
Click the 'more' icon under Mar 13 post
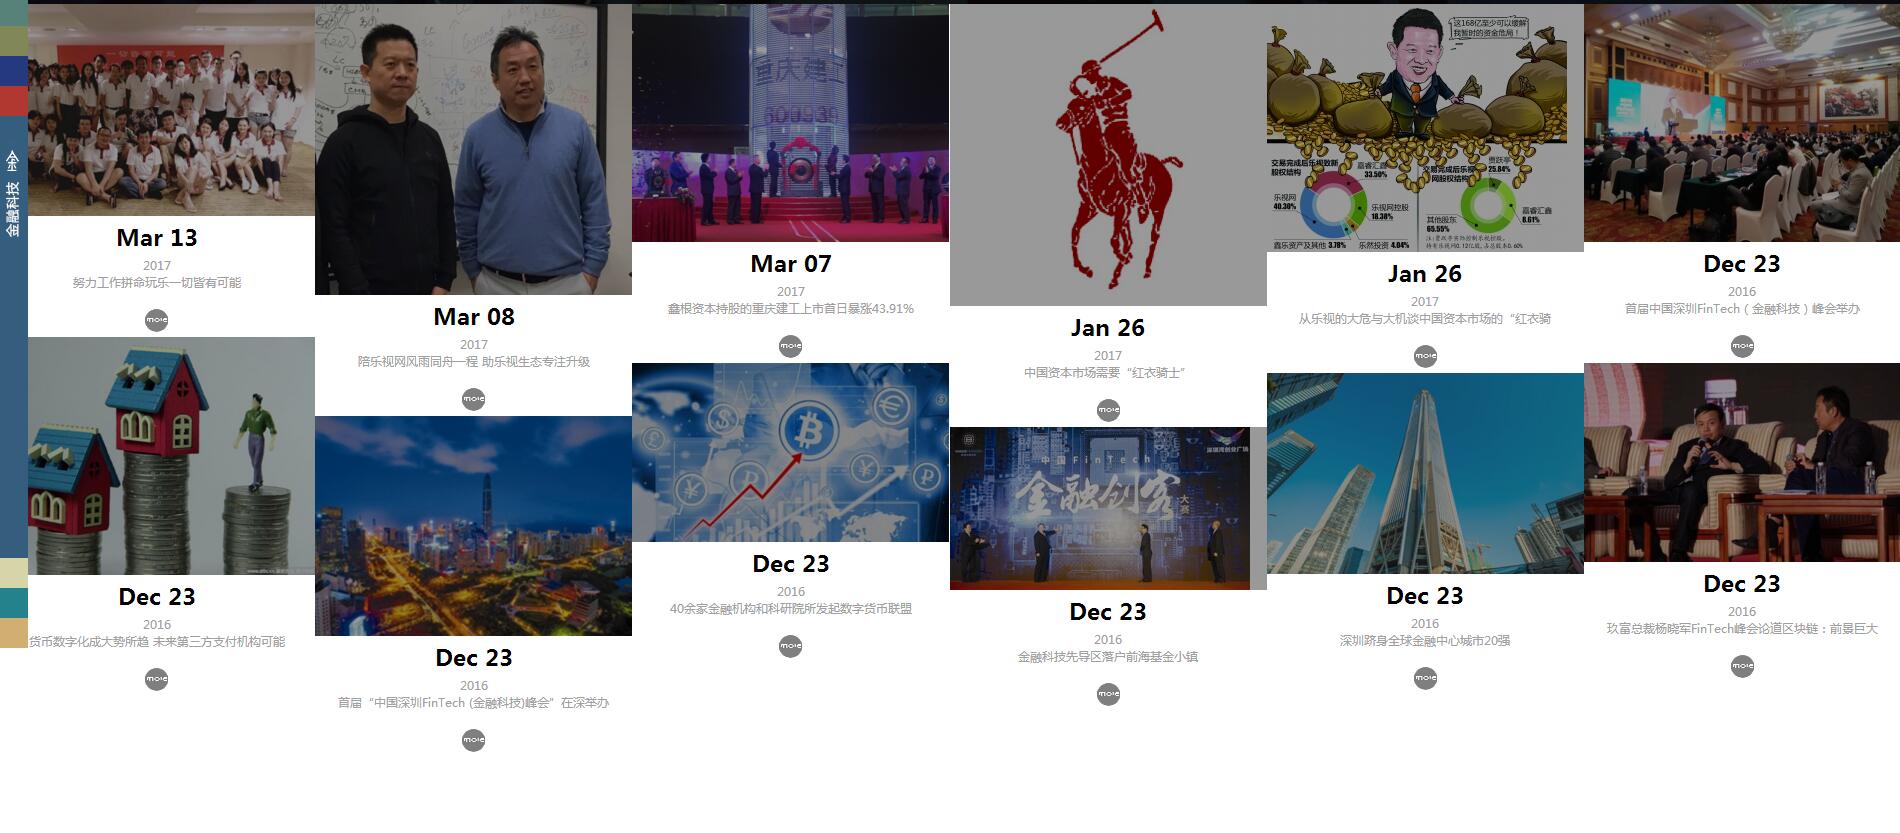coord(156,320)
